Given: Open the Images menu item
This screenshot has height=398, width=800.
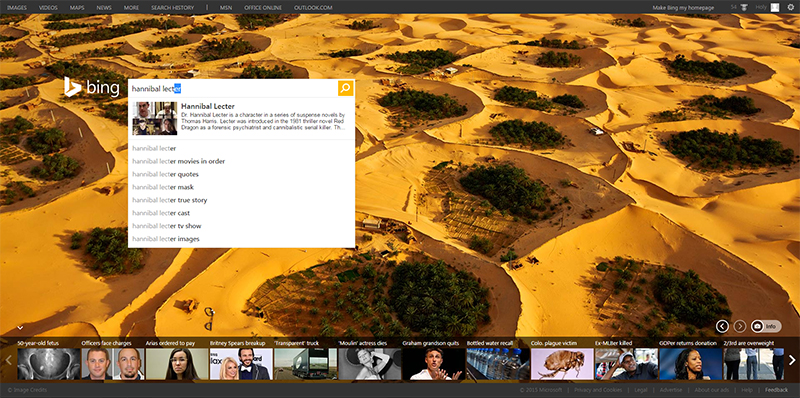Looking at the screenshot, I should (x=17, y=8).
